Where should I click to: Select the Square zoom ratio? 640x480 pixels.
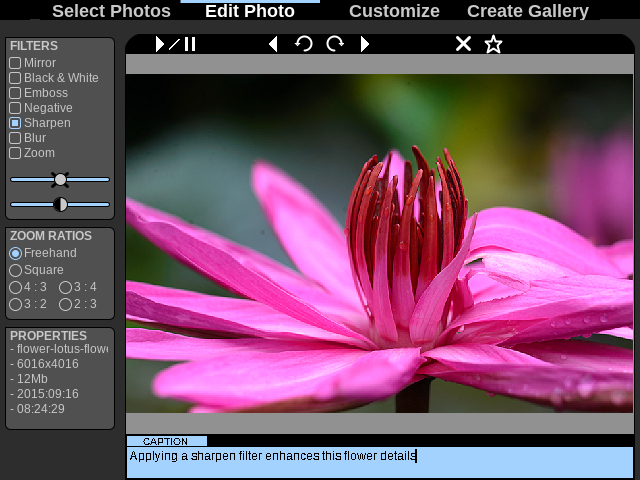[x=16, y=270]
